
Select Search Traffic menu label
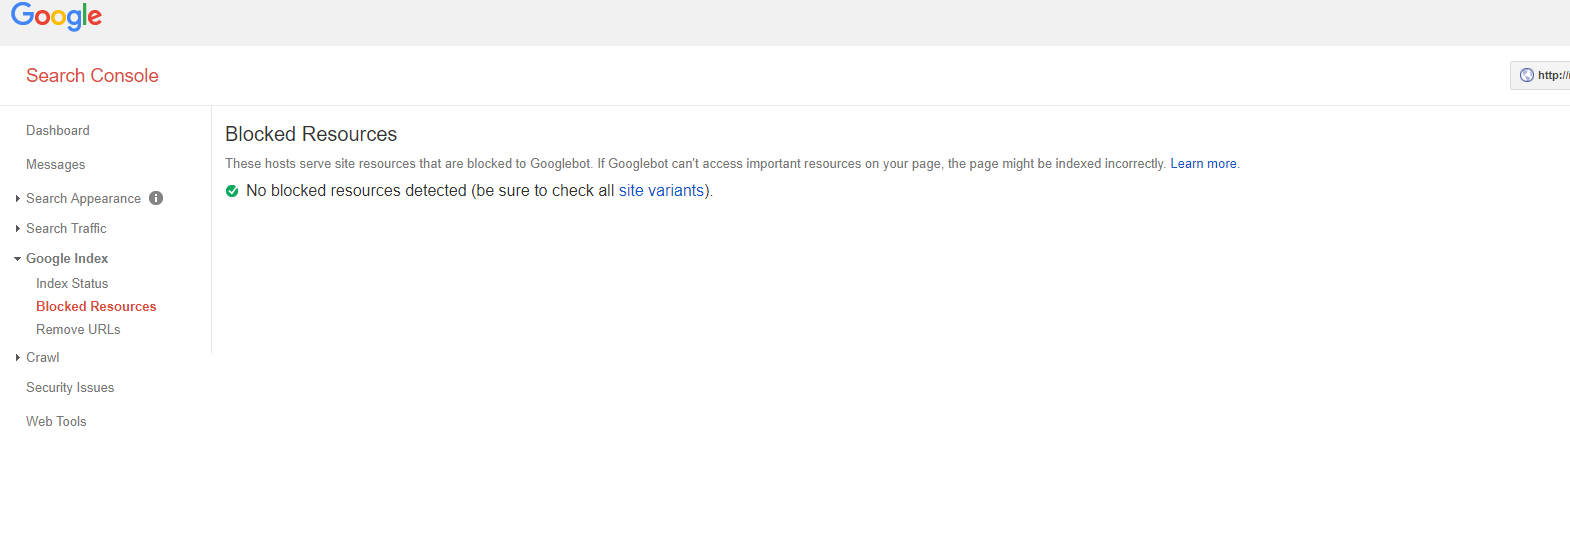66,229
